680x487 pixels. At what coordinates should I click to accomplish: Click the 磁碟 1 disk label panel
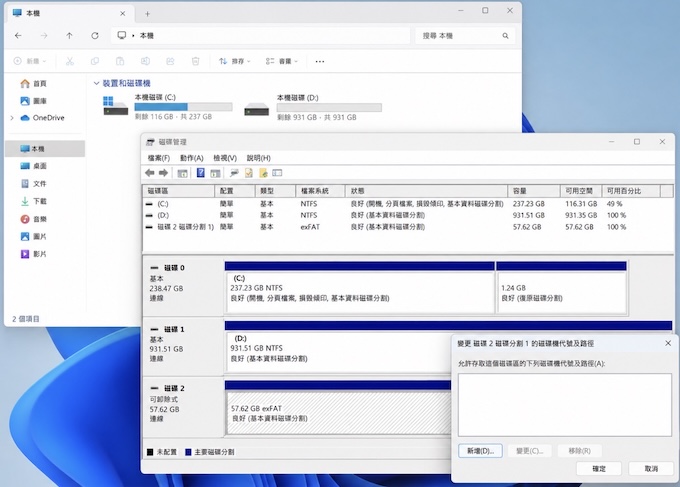pyautogui.click(x=183, y=345)
